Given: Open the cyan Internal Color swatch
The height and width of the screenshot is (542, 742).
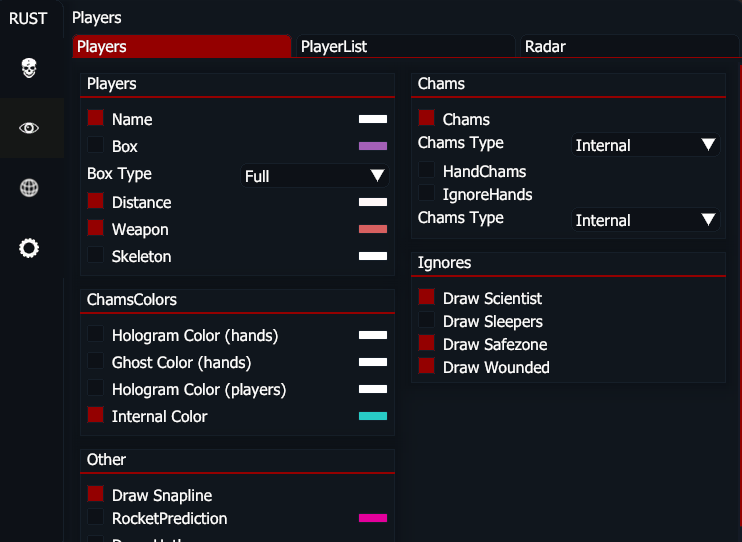Looking at the screenshot, I should [373, 416].
